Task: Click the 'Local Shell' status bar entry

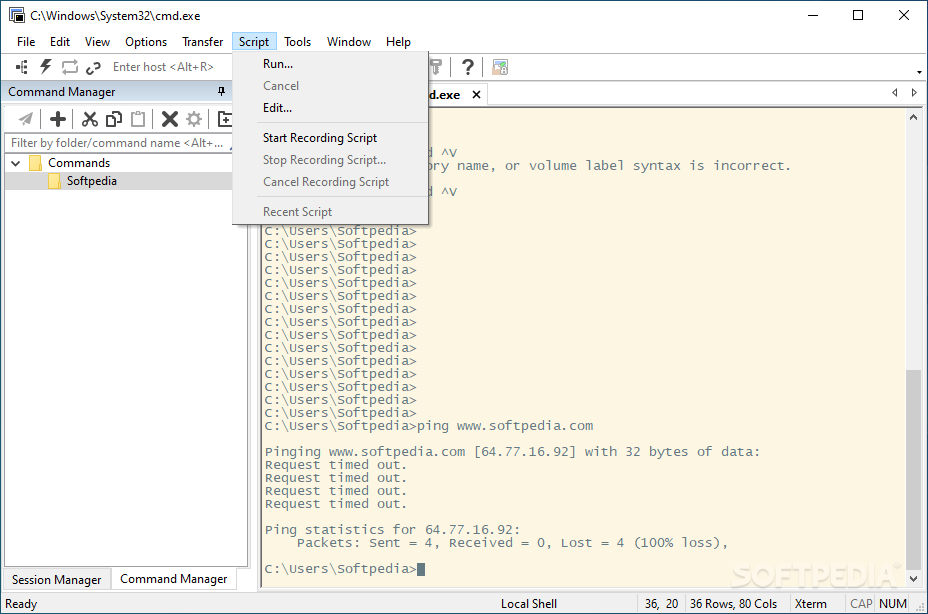Action: tap(529, 604)
